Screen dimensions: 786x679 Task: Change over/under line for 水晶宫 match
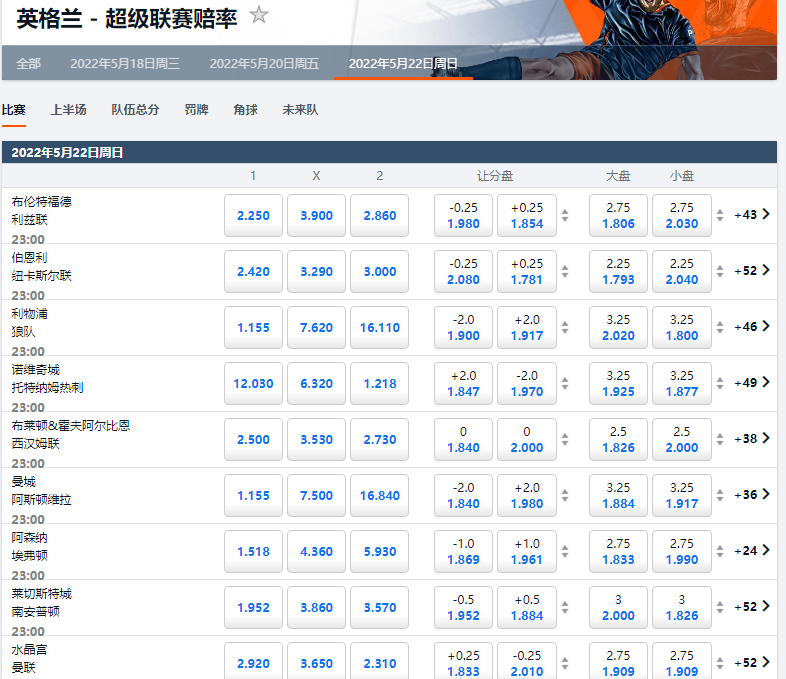(720, 663)
